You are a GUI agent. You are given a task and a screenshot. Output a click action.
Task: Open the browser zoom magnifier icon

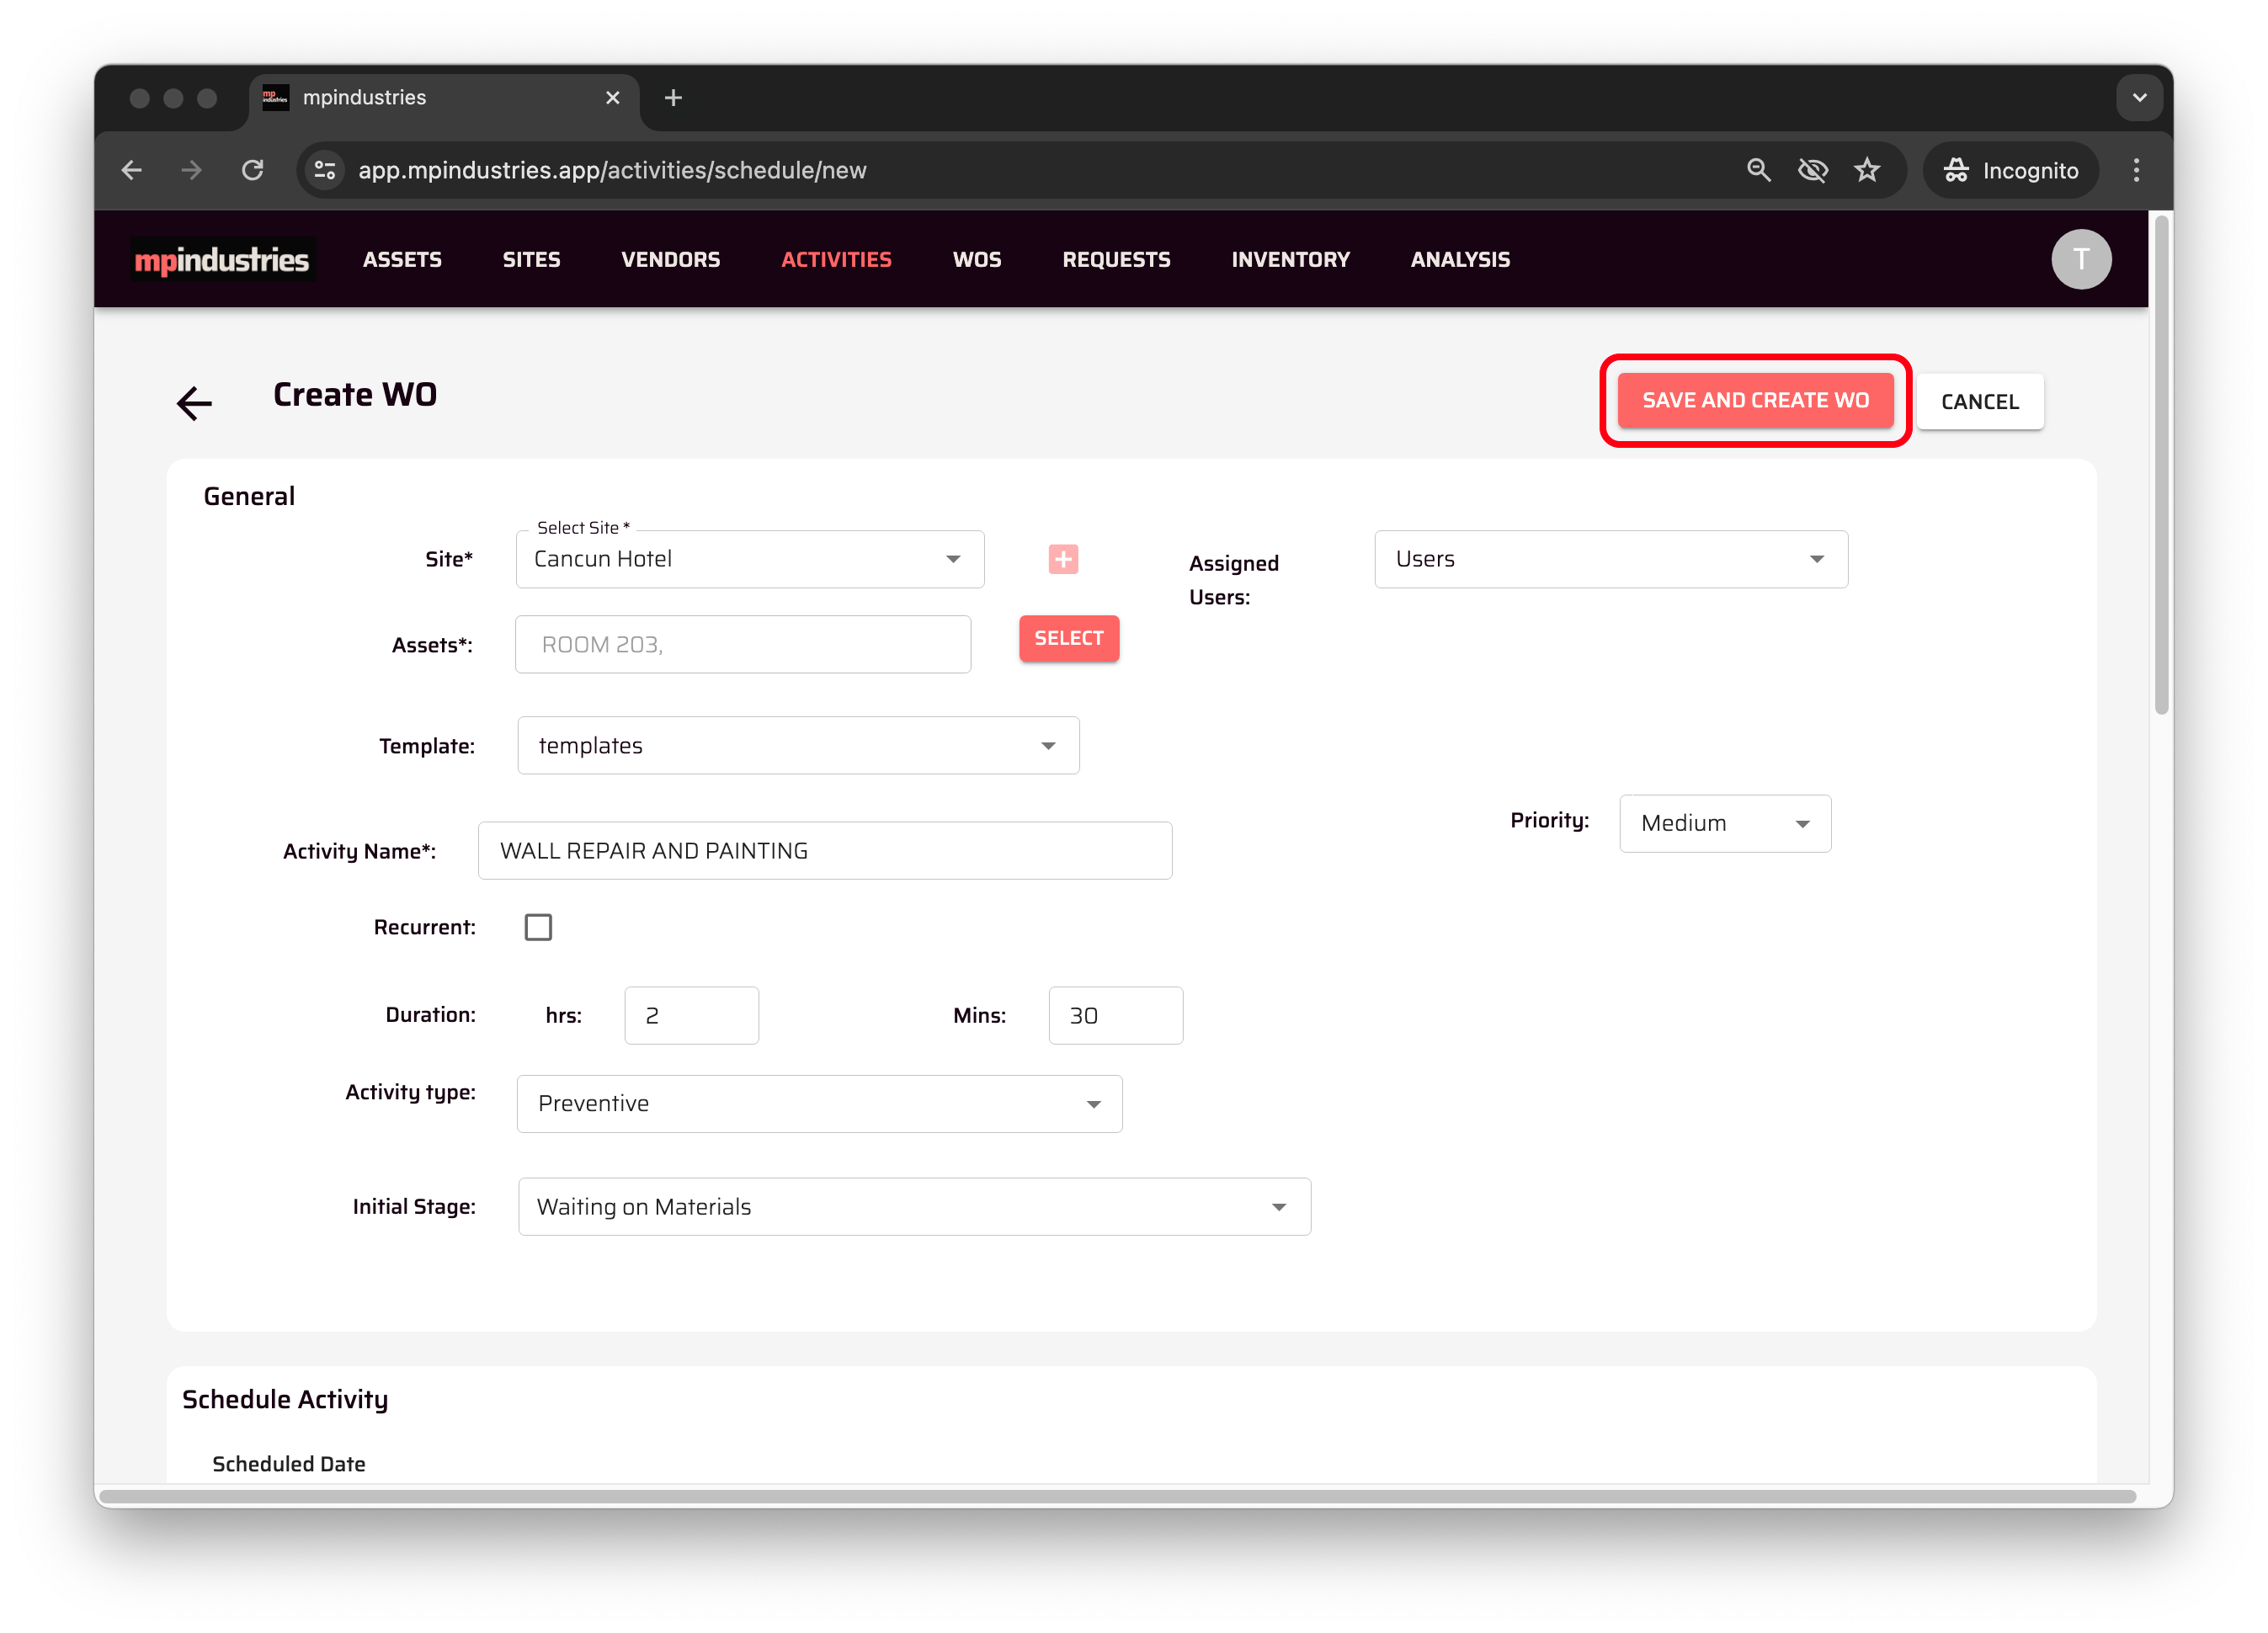(x=1758, y=170)
